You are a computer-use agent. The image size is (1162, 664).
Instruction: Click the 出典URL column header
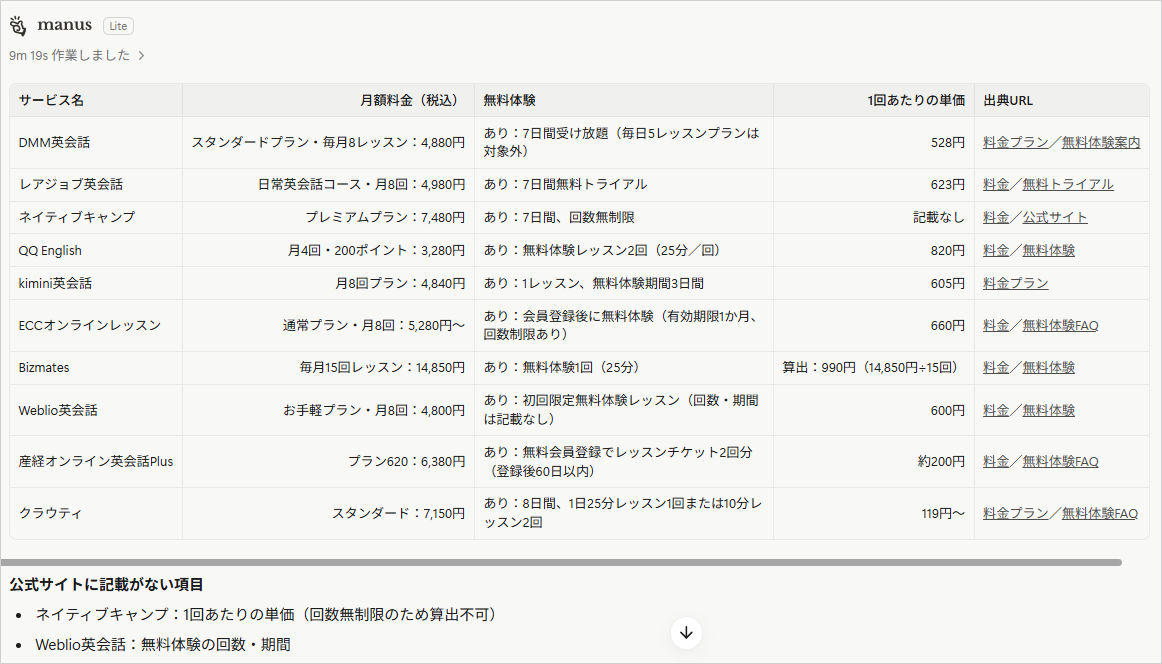pyautogui.click(x=1062, y=100)
